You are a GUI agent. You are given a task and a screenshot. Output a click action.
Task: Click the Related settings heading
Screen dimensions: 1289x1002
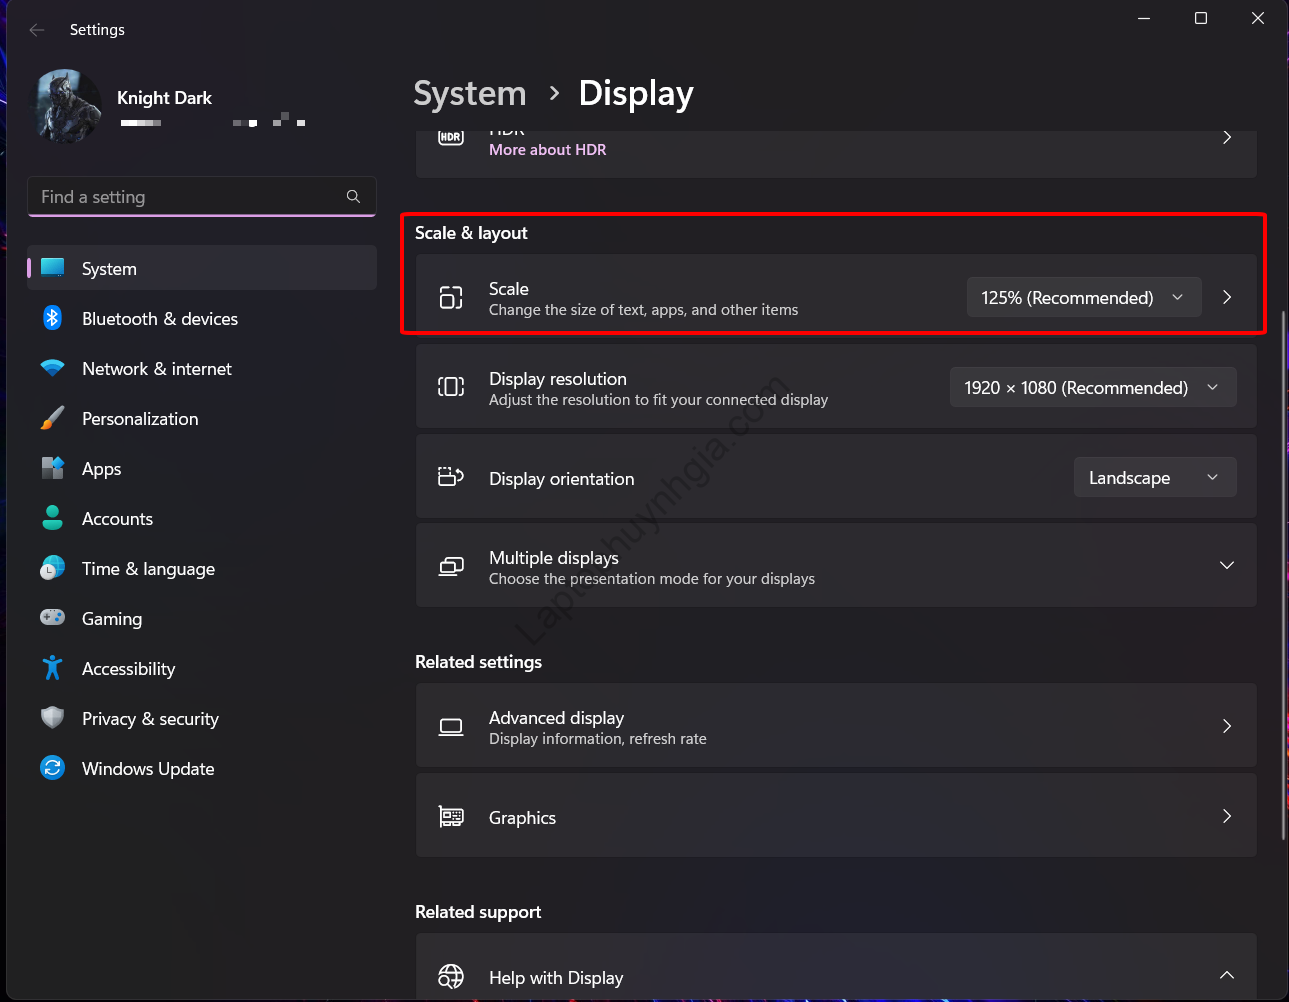tap(478, 662)
